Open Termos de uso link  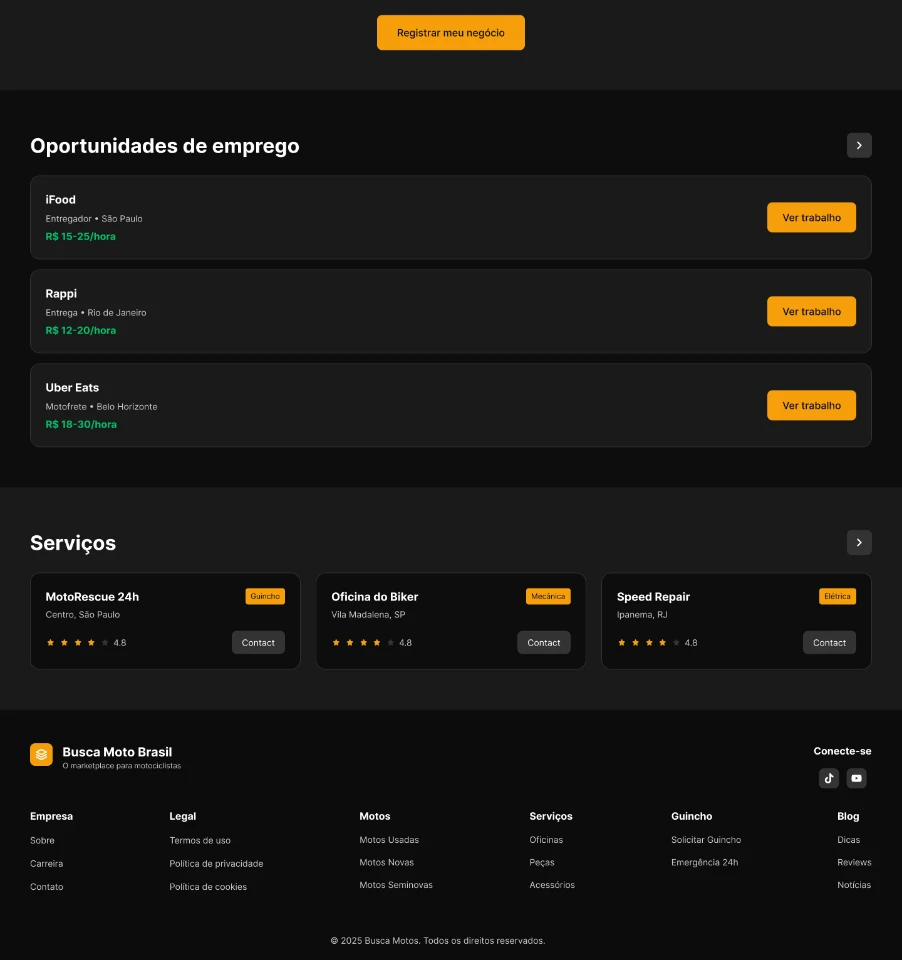[200, 841]
